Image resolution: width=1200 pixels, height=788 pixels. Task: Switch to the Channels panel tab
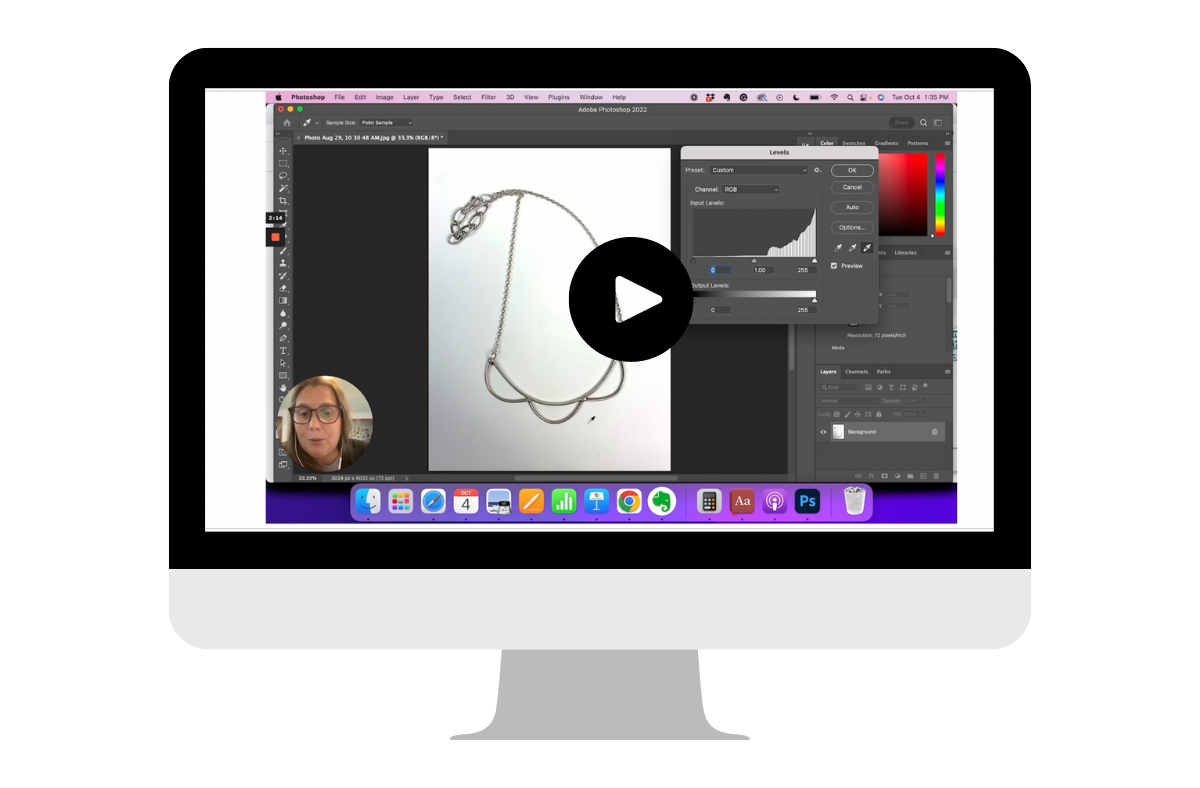point(856,372)
